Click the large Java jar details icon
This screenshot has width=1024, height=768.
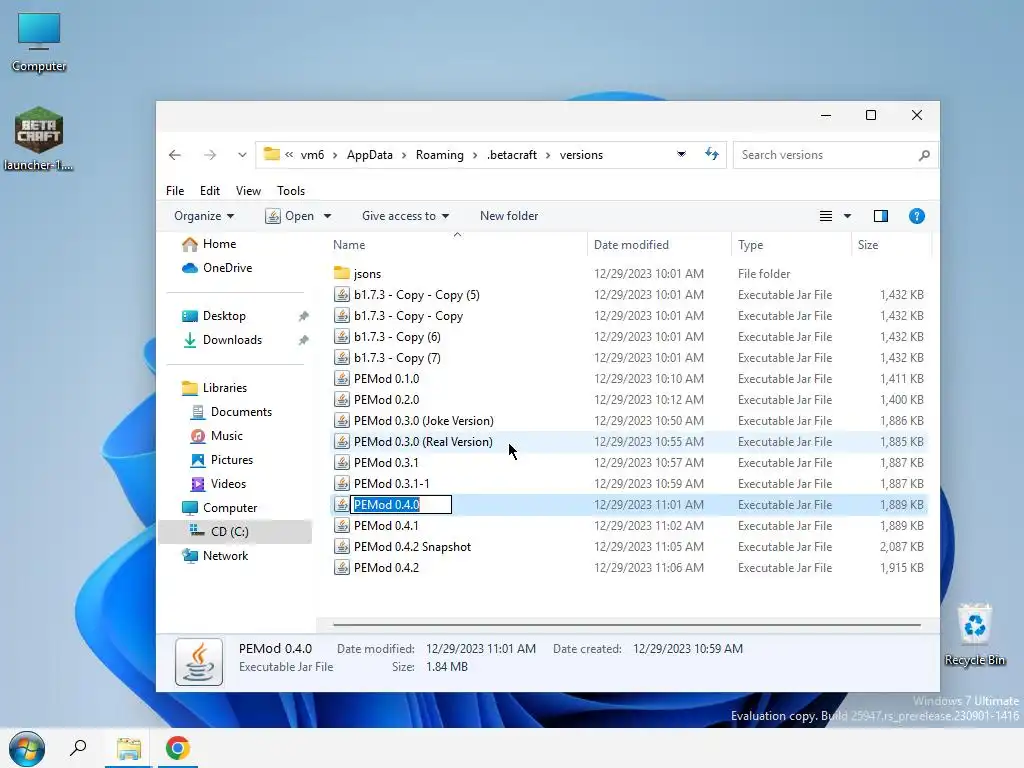199,662
